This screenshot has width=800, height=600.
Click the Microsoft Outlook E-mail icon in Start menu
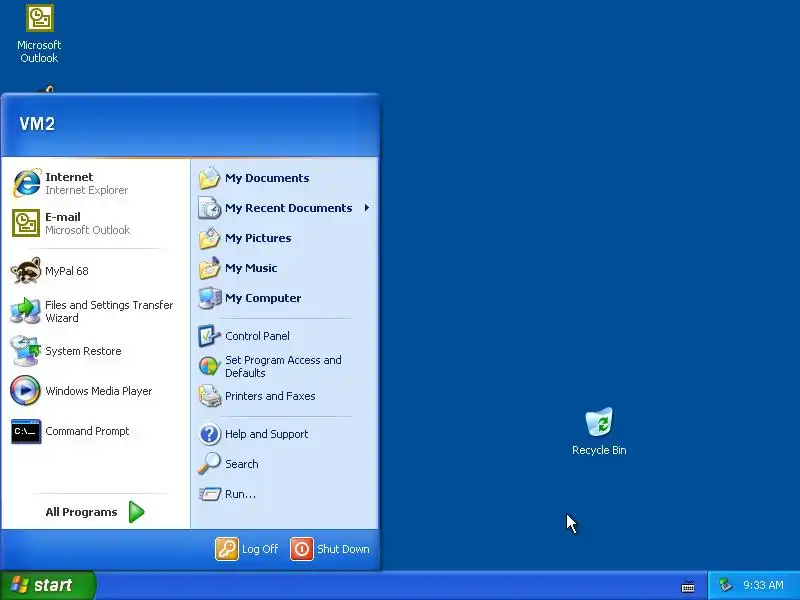point(26,223)
